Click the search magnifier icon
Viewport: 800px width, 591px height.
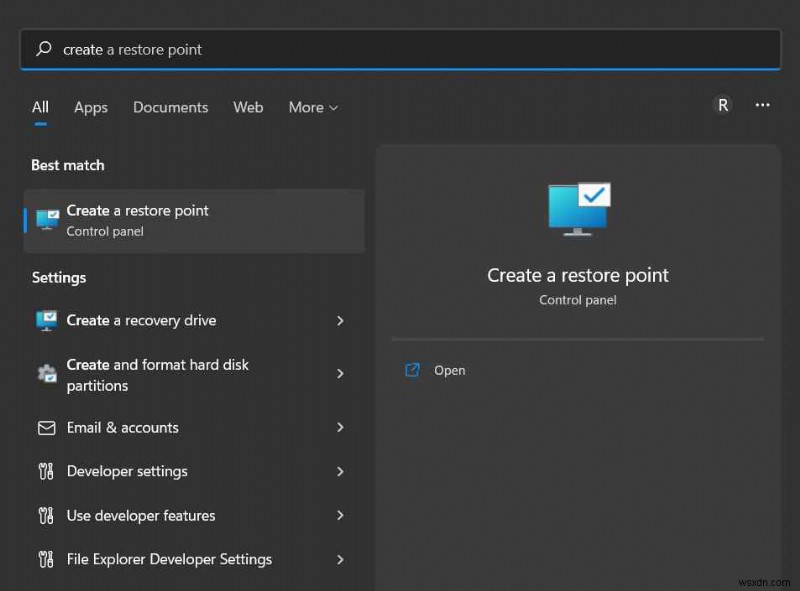coord(41,48)
